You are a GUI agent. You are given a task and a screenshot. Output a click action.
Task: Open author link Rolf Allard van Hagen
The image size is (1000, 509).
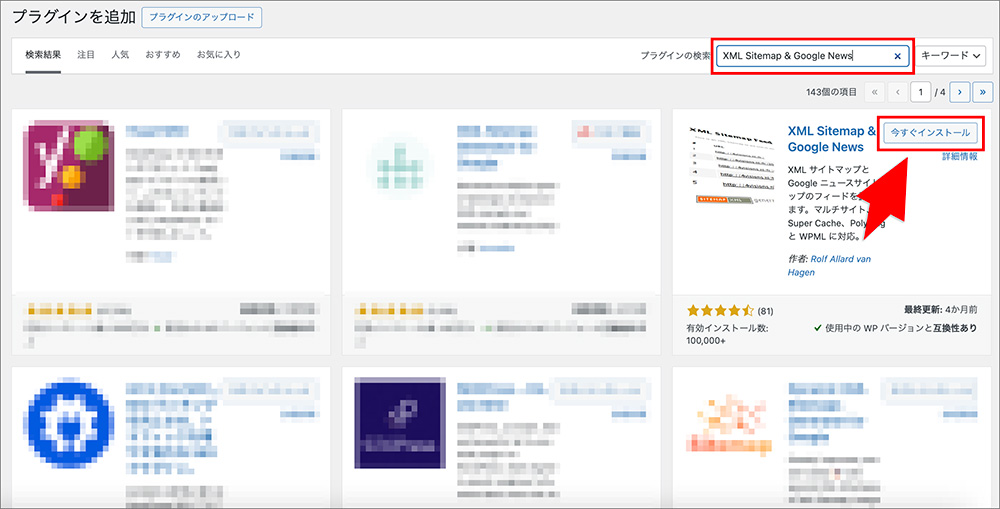tap(829, 265)
